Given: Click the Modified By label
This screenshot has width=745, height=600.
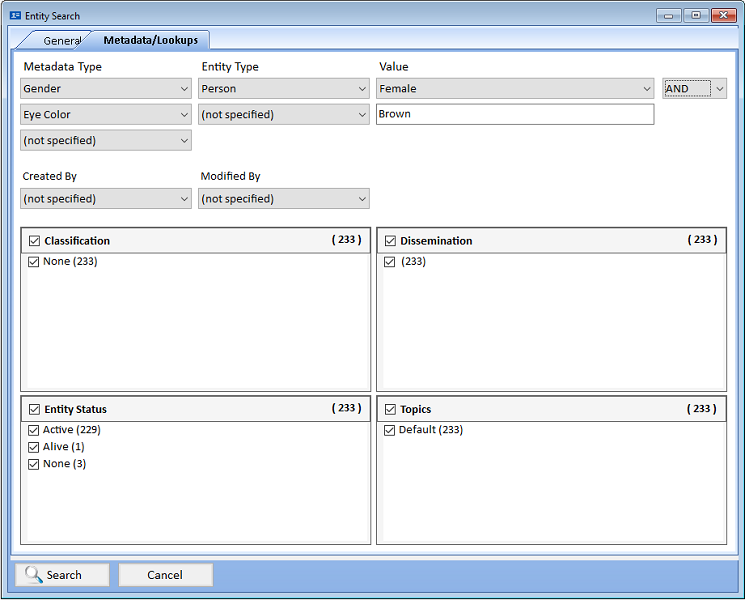Looking at the screenshot, I should (230, 176).
